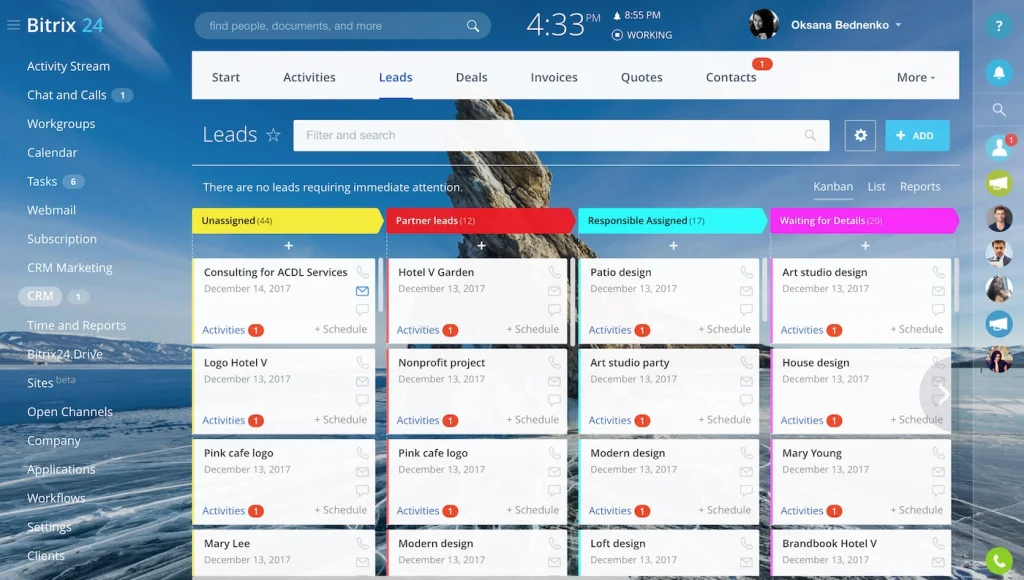The width and height of the screenshot is (1024, 580).
Task: Mark Leads as favorite using the star
Action: pyautogui.click(x=276, y=134)
